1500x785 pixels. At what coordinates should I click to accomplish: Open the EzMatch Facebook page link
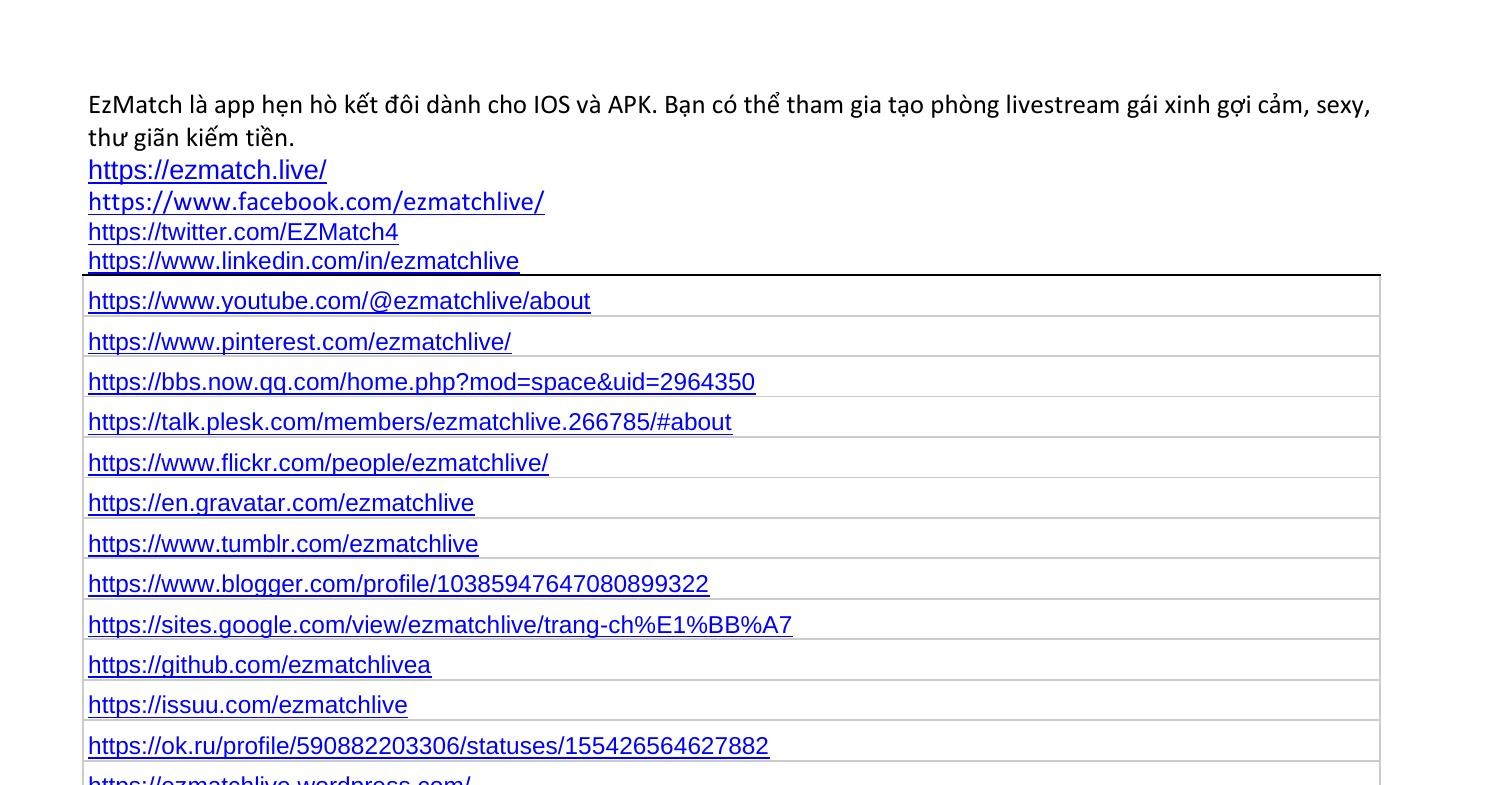click(316, 202)
